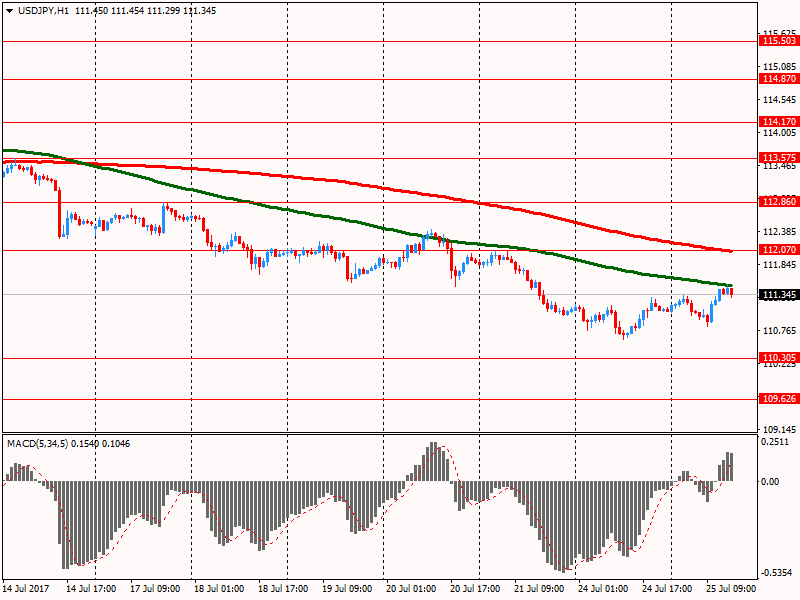This screenshot has height=600, width=800.
Task: Click the 24 Jul 01:00 time label
Action: pyautogui.click(x=603, y=588)
